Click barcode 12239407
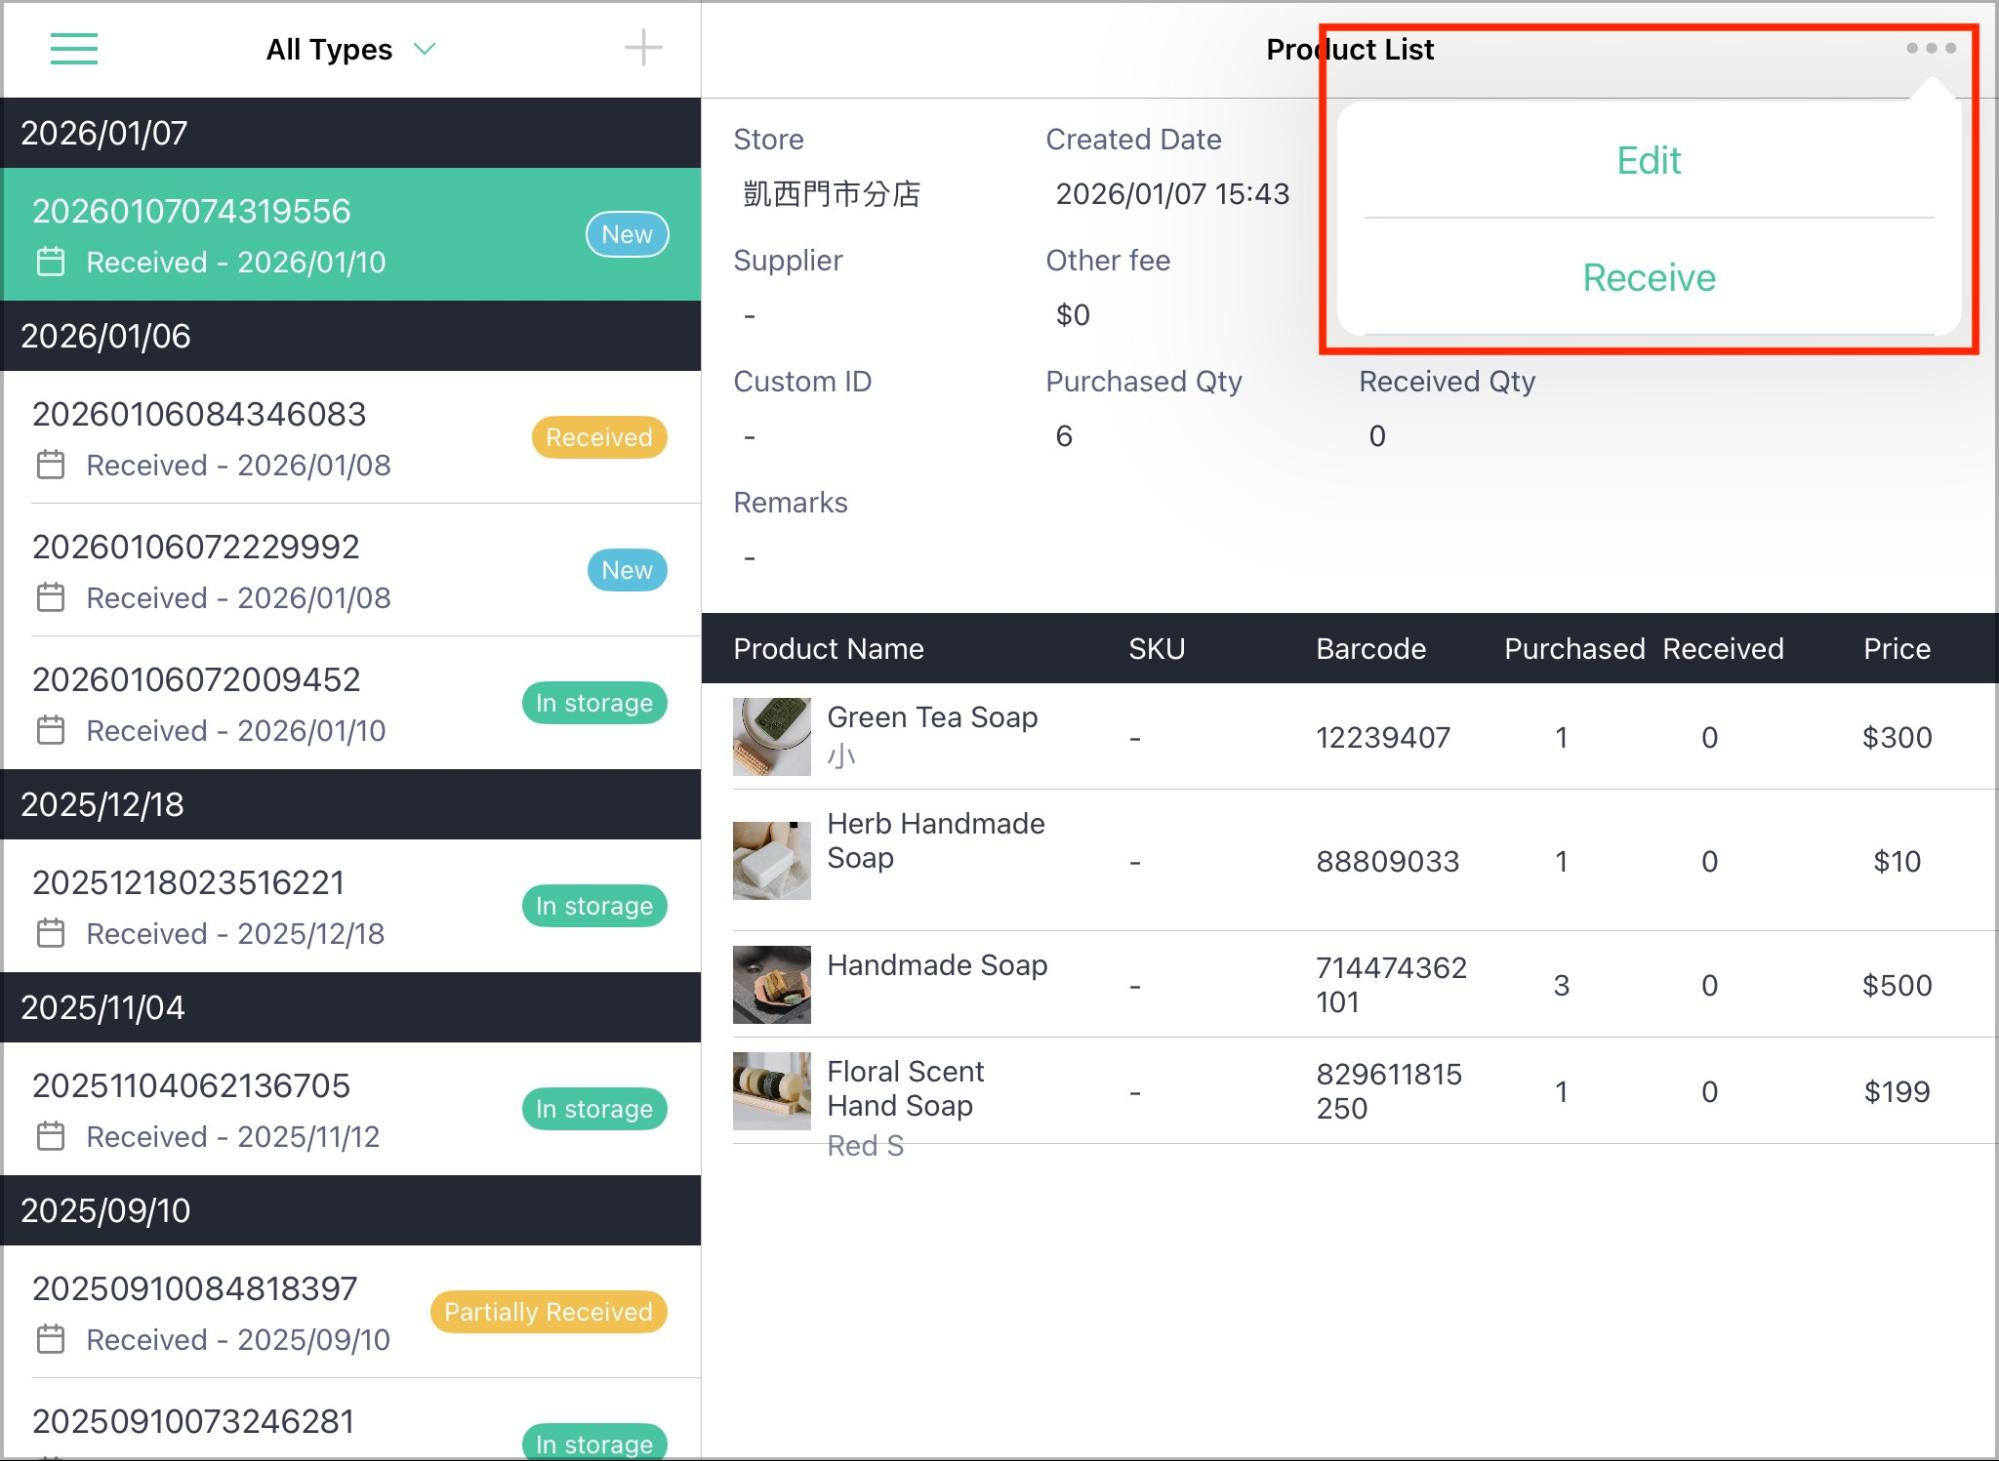The image size is (1999, 1461). coord(1383,738)
